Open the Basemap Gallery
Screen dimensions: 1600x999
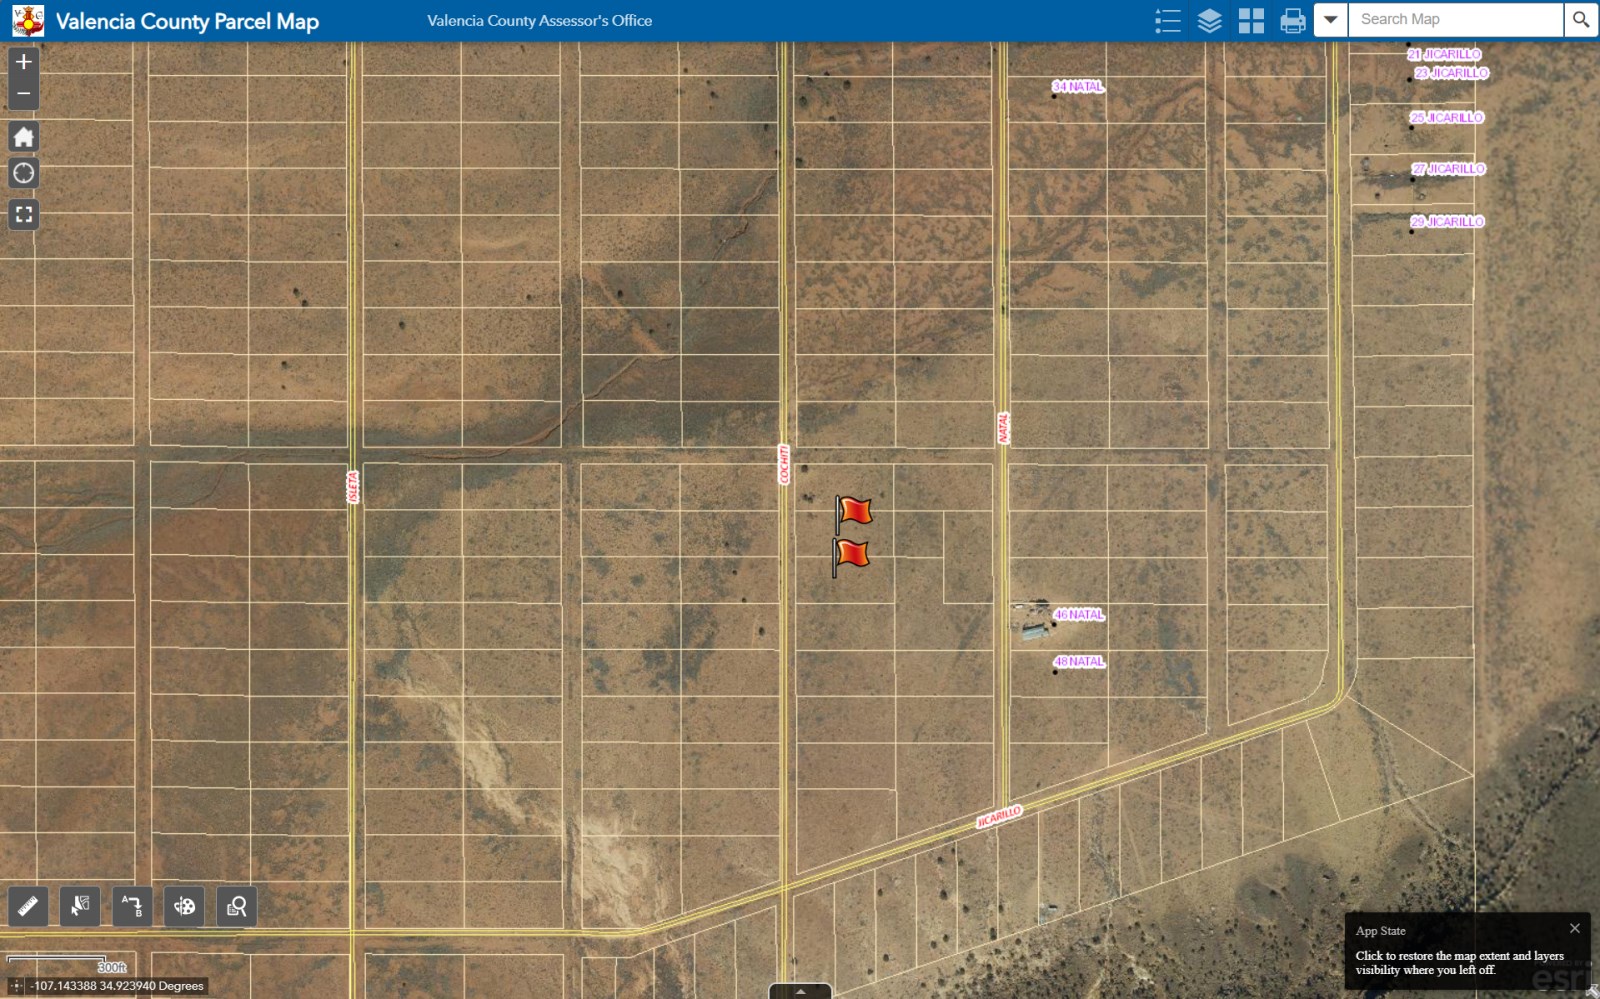(1251, 20)
